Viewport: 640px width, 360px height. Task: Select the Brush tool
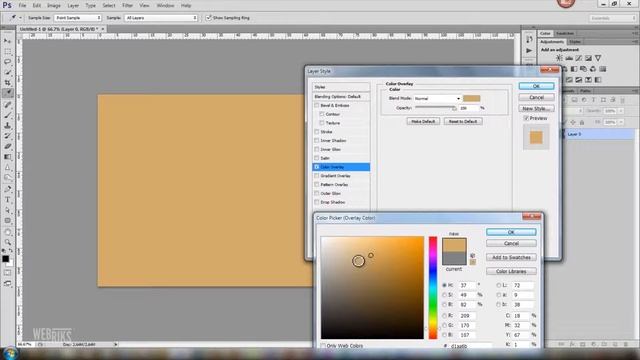point(7,116)
